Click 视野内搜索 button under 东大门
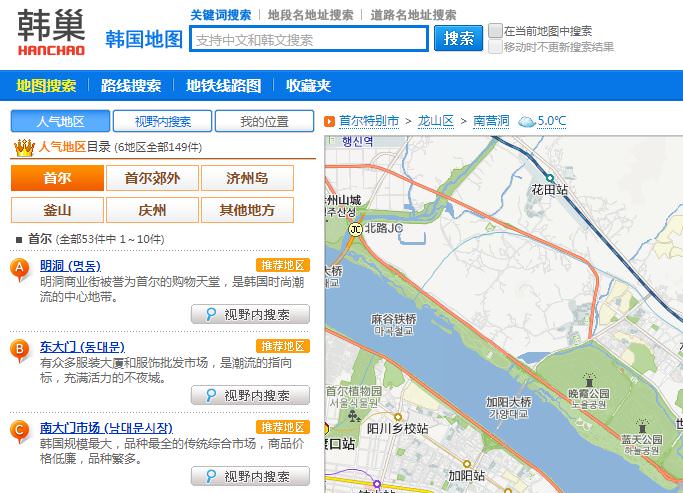The height and width of the screenshot is (493, 683). (x=250, y=395)
